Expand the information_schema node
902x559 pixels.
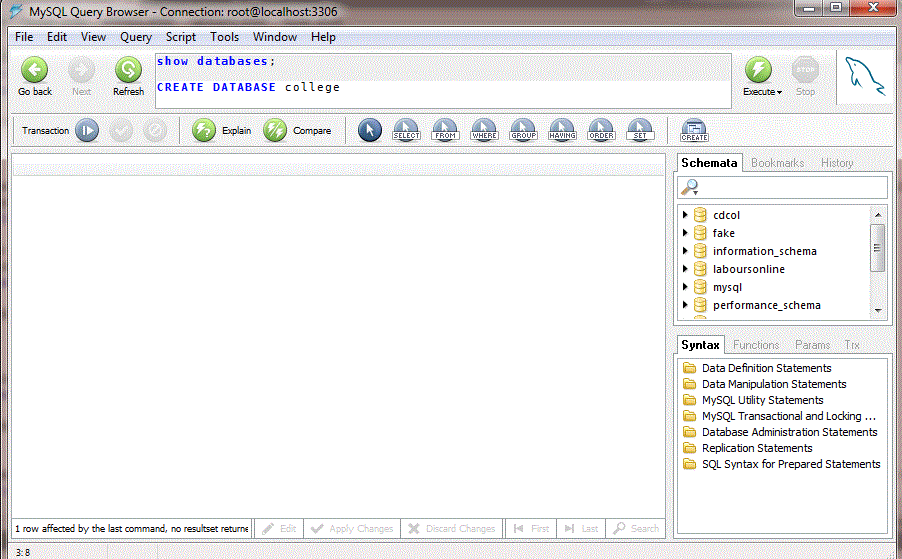685,251
